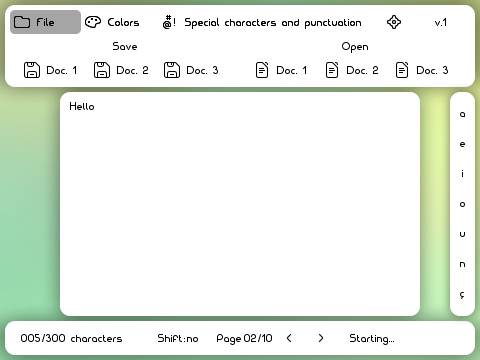Insert letter u from side panel
The width and height of the screenshot is (480, 360).
pyautogui.click(x=462, y=234)
